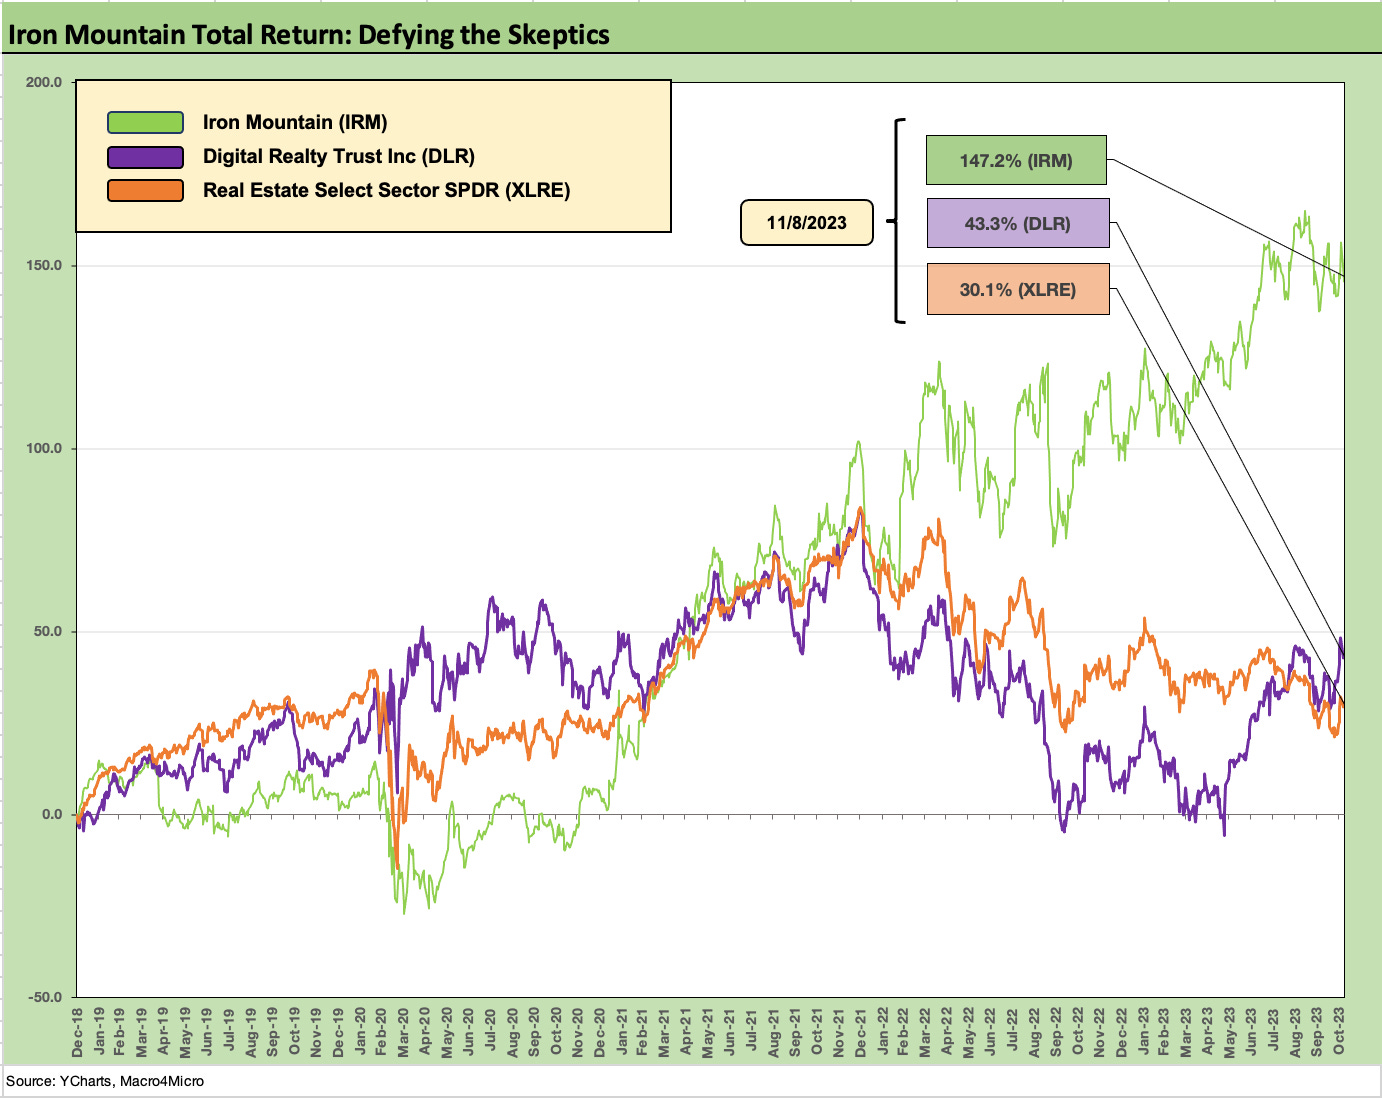Viewport: 1382px width, 1098px height.
Task: Click the Jan-23 x-axis label
Action: tap(1143, 1032)
